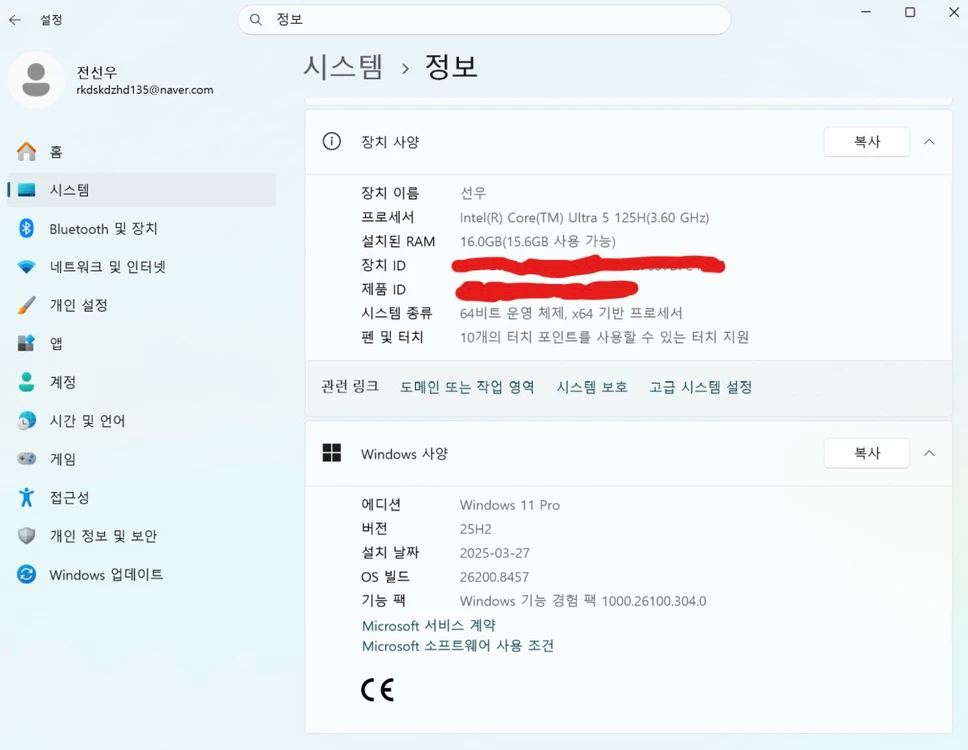The width and height of the screenshot is (968, 750).
Task: Open Microsoft 소프트웨어 사용 조건 link
Action: [457, 646]
